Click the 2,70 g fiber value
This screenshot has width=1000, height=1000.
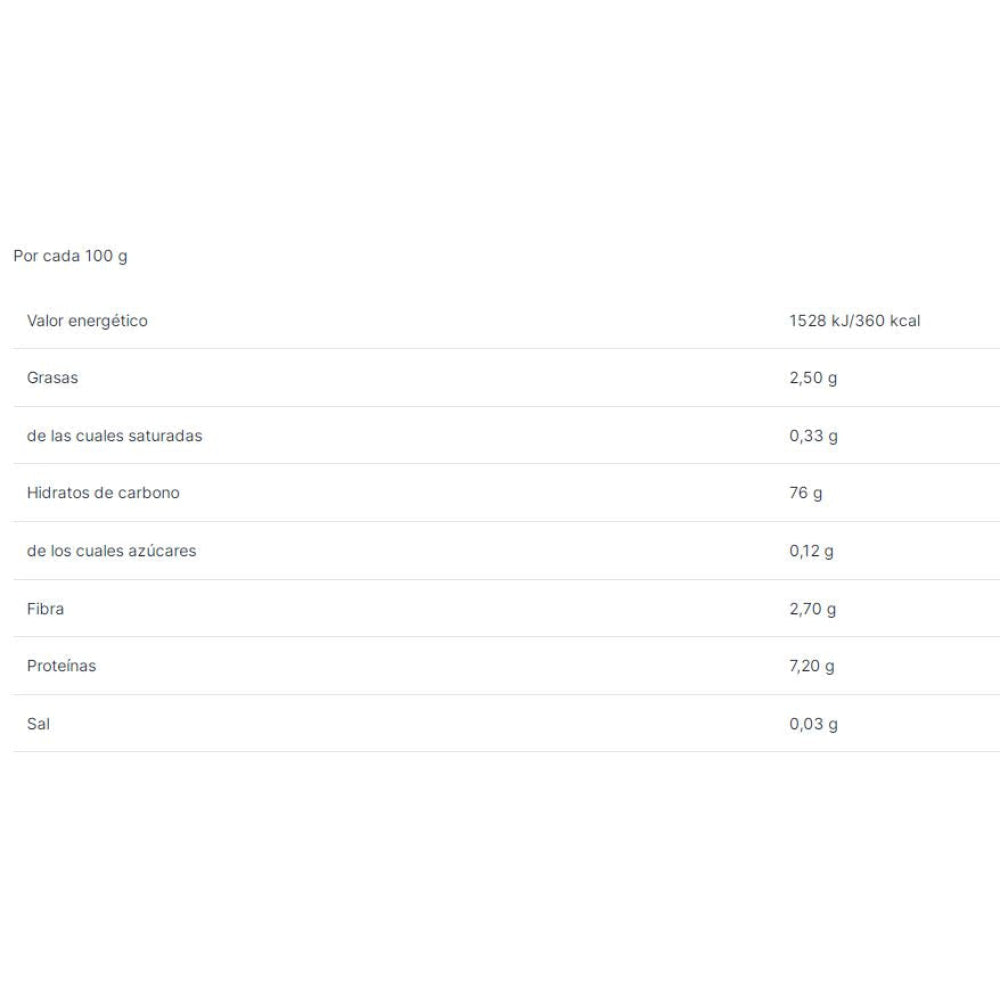(813, 608)
